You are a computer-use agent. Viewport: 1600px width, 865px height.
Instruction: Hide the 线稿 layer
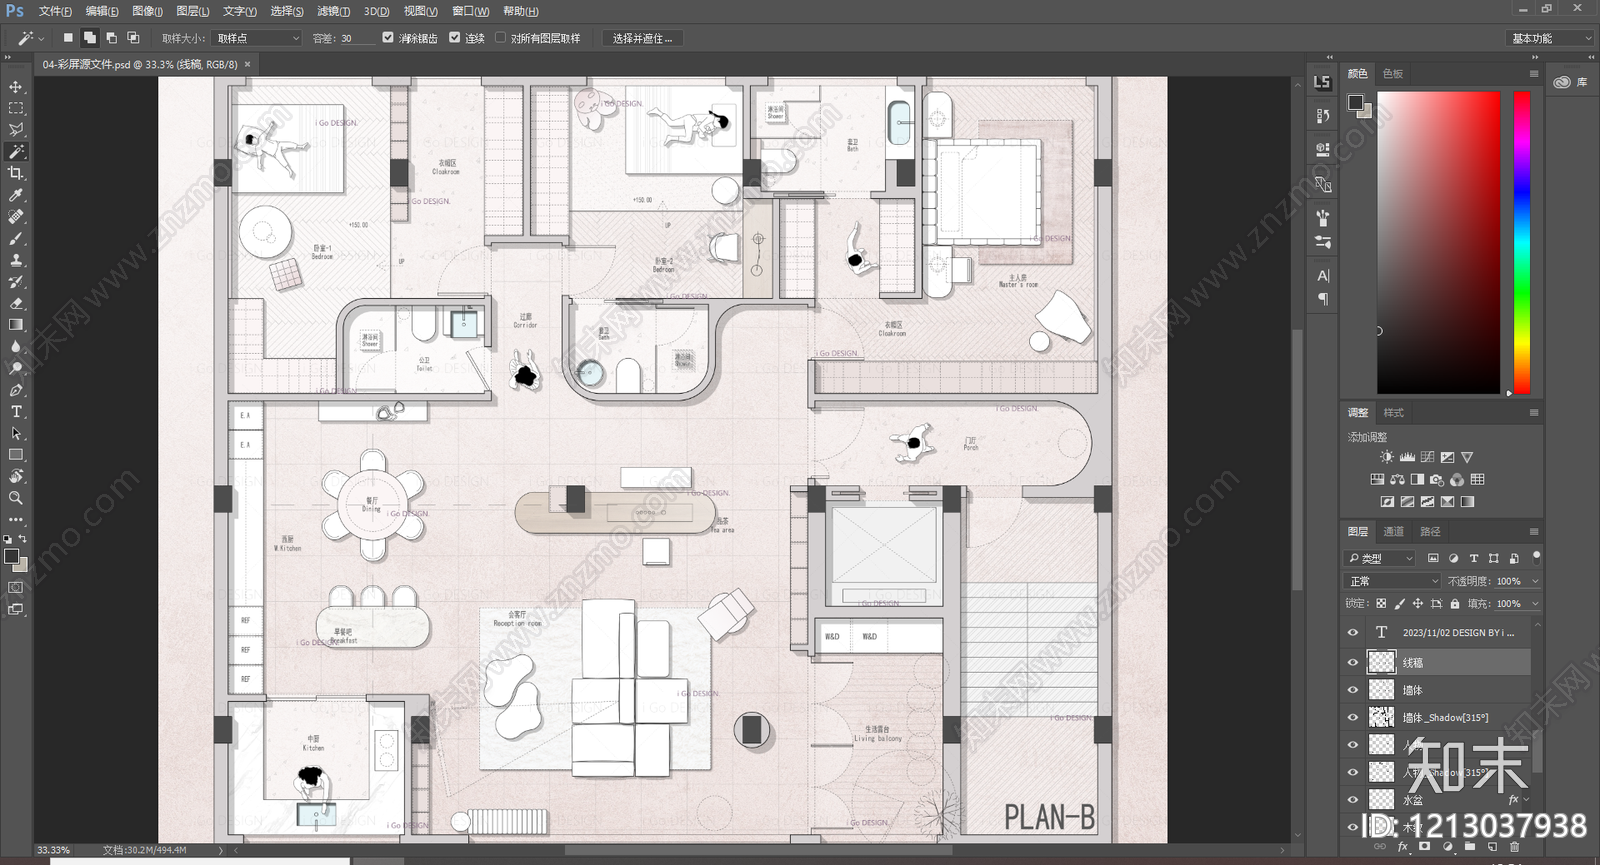pos(1353,662)
